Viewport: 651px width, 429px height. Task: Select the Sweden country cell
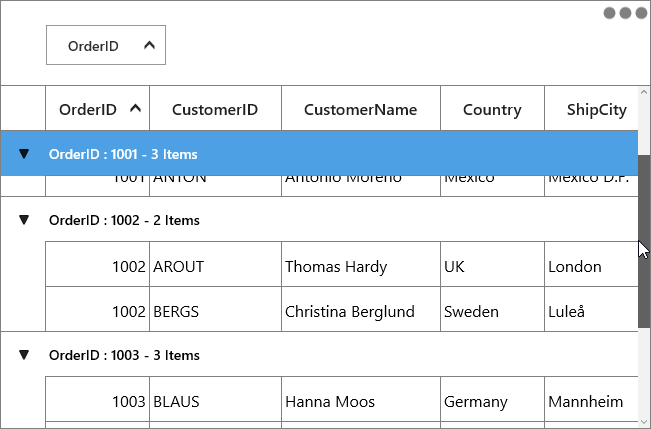(x=492, y=309)
